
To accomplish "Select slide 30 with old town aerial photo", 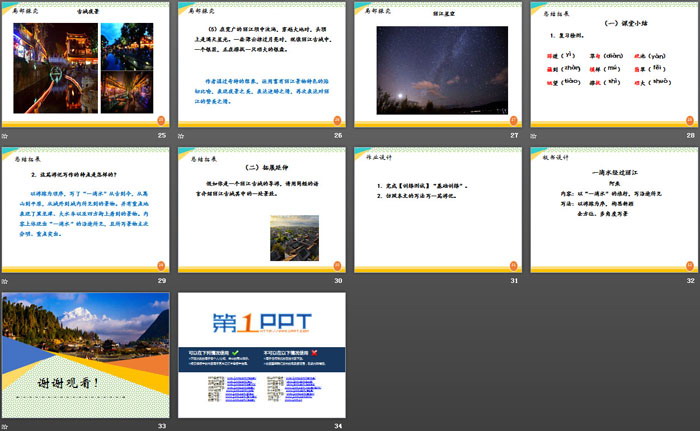I will [262, 210].
